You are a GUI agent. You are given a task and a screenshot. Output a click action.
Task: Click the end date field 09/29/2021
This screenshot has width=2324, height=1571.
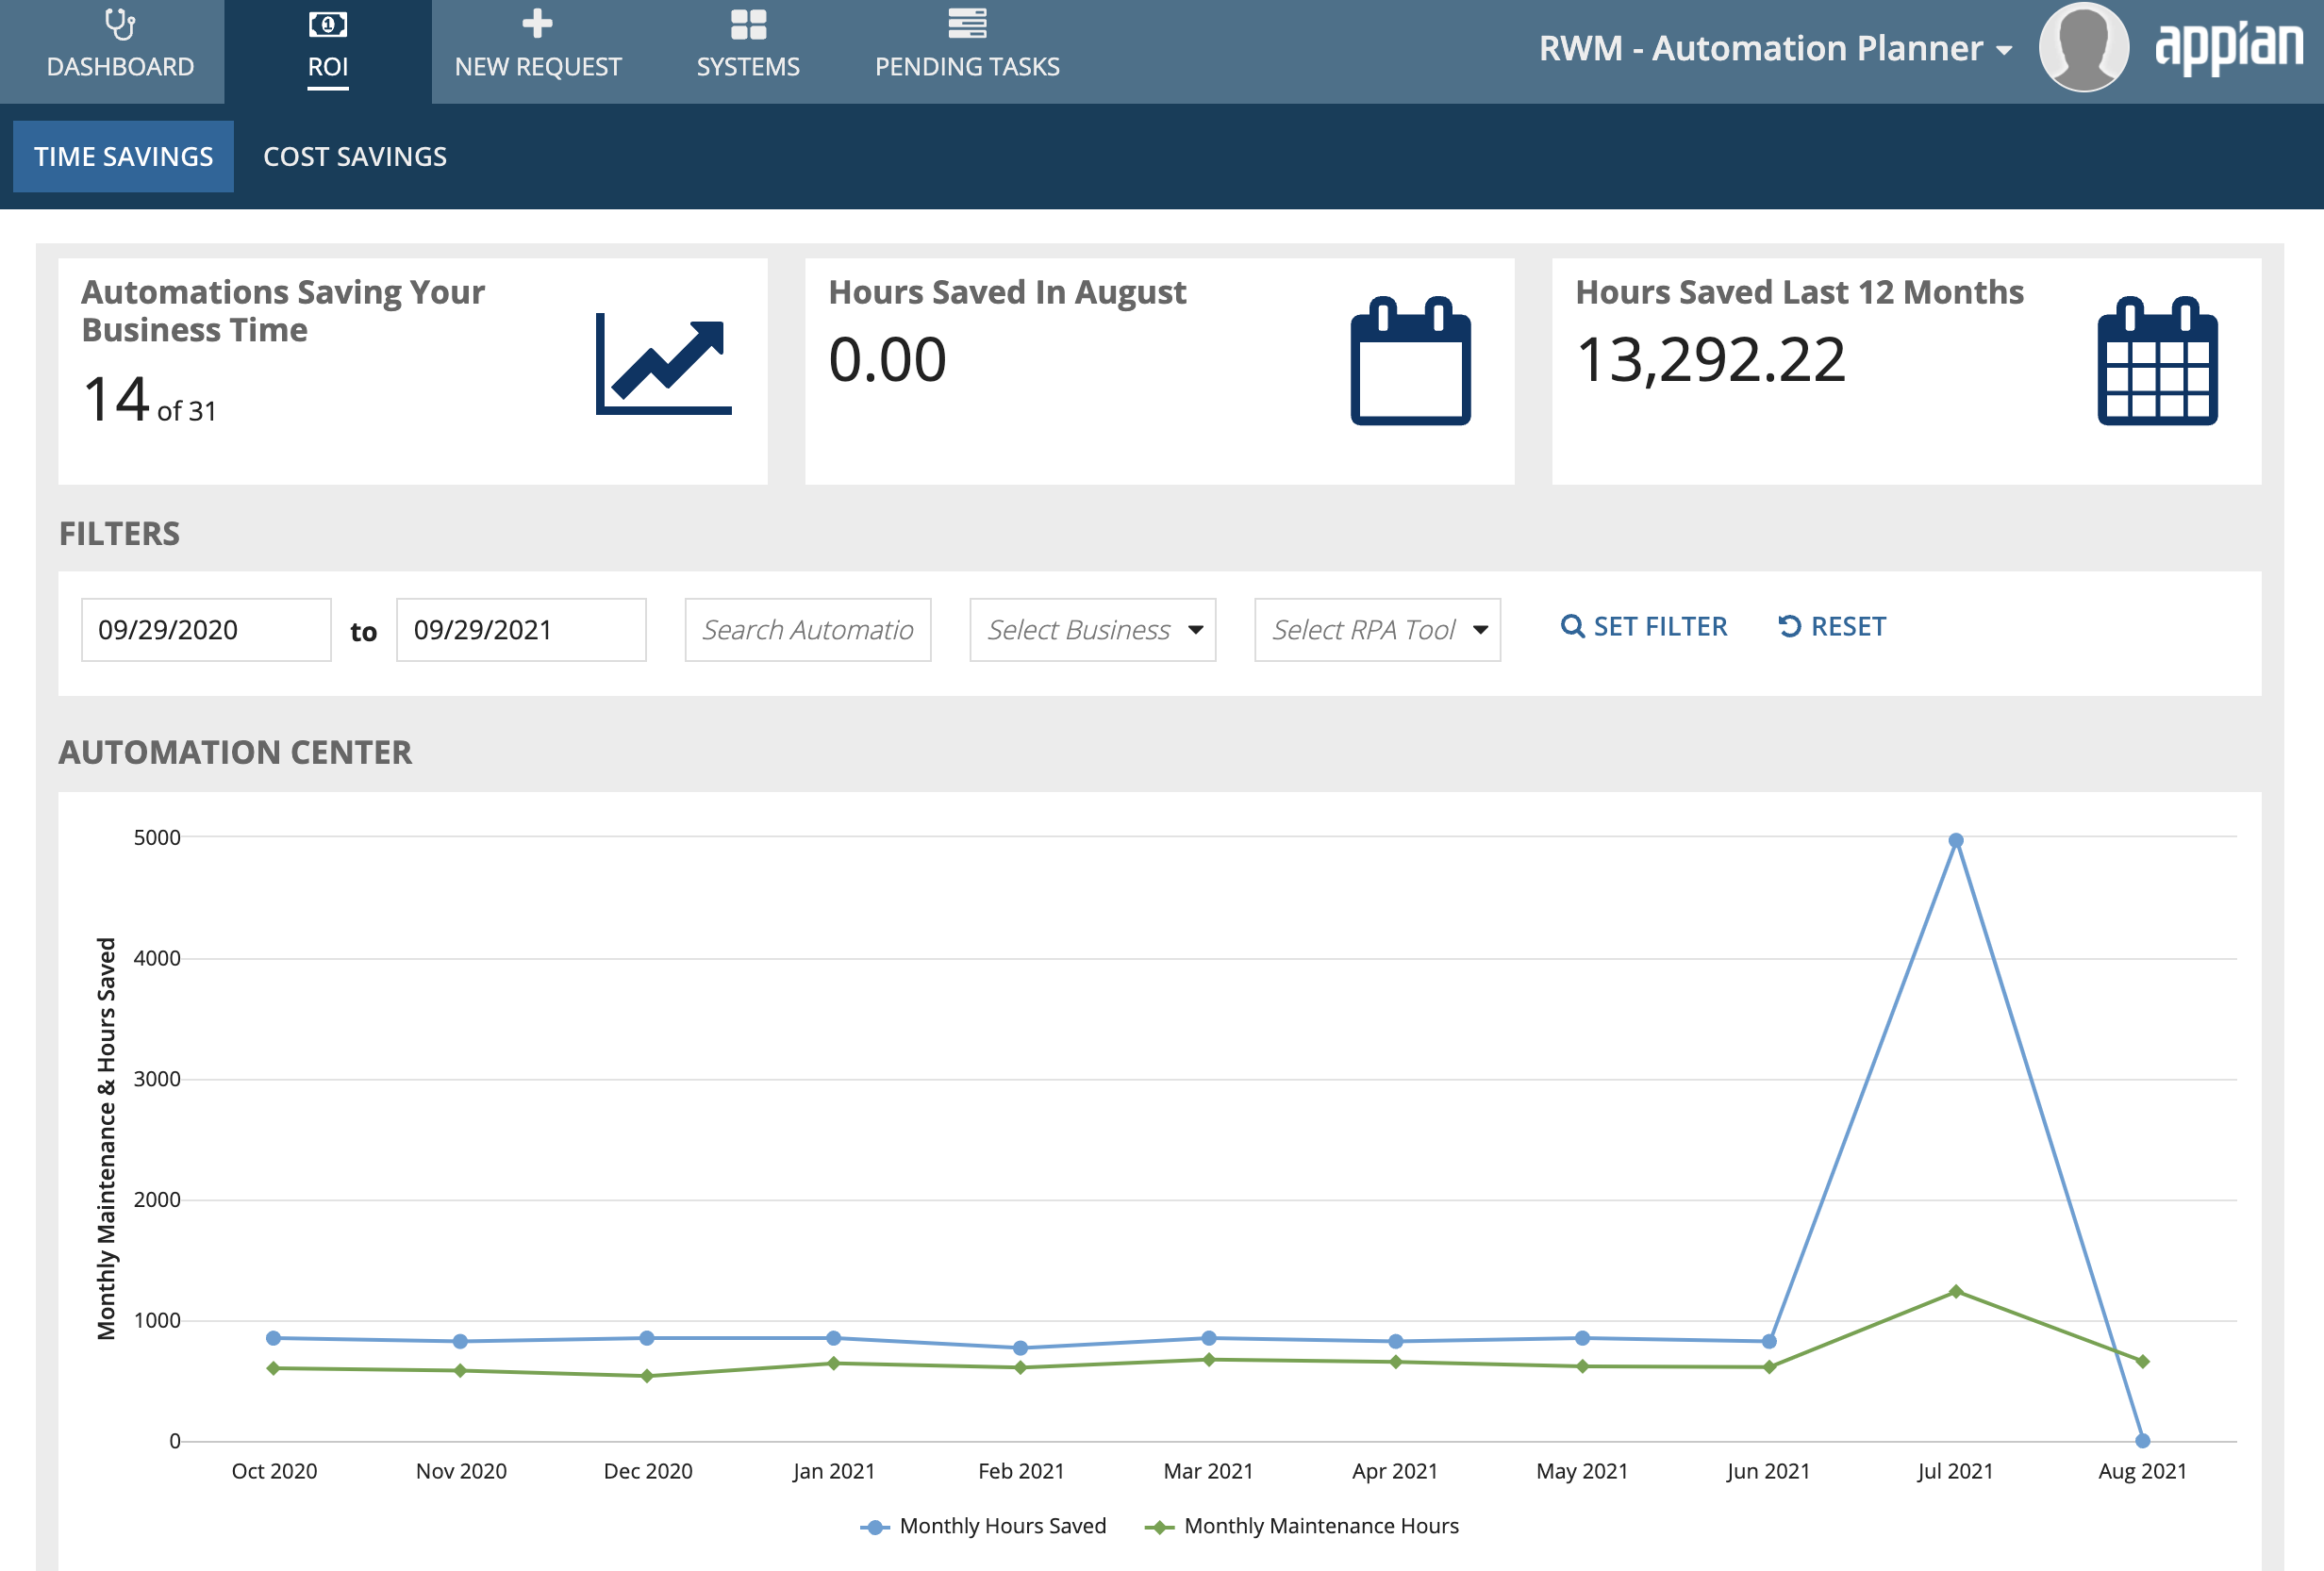[x=521, y=629]
